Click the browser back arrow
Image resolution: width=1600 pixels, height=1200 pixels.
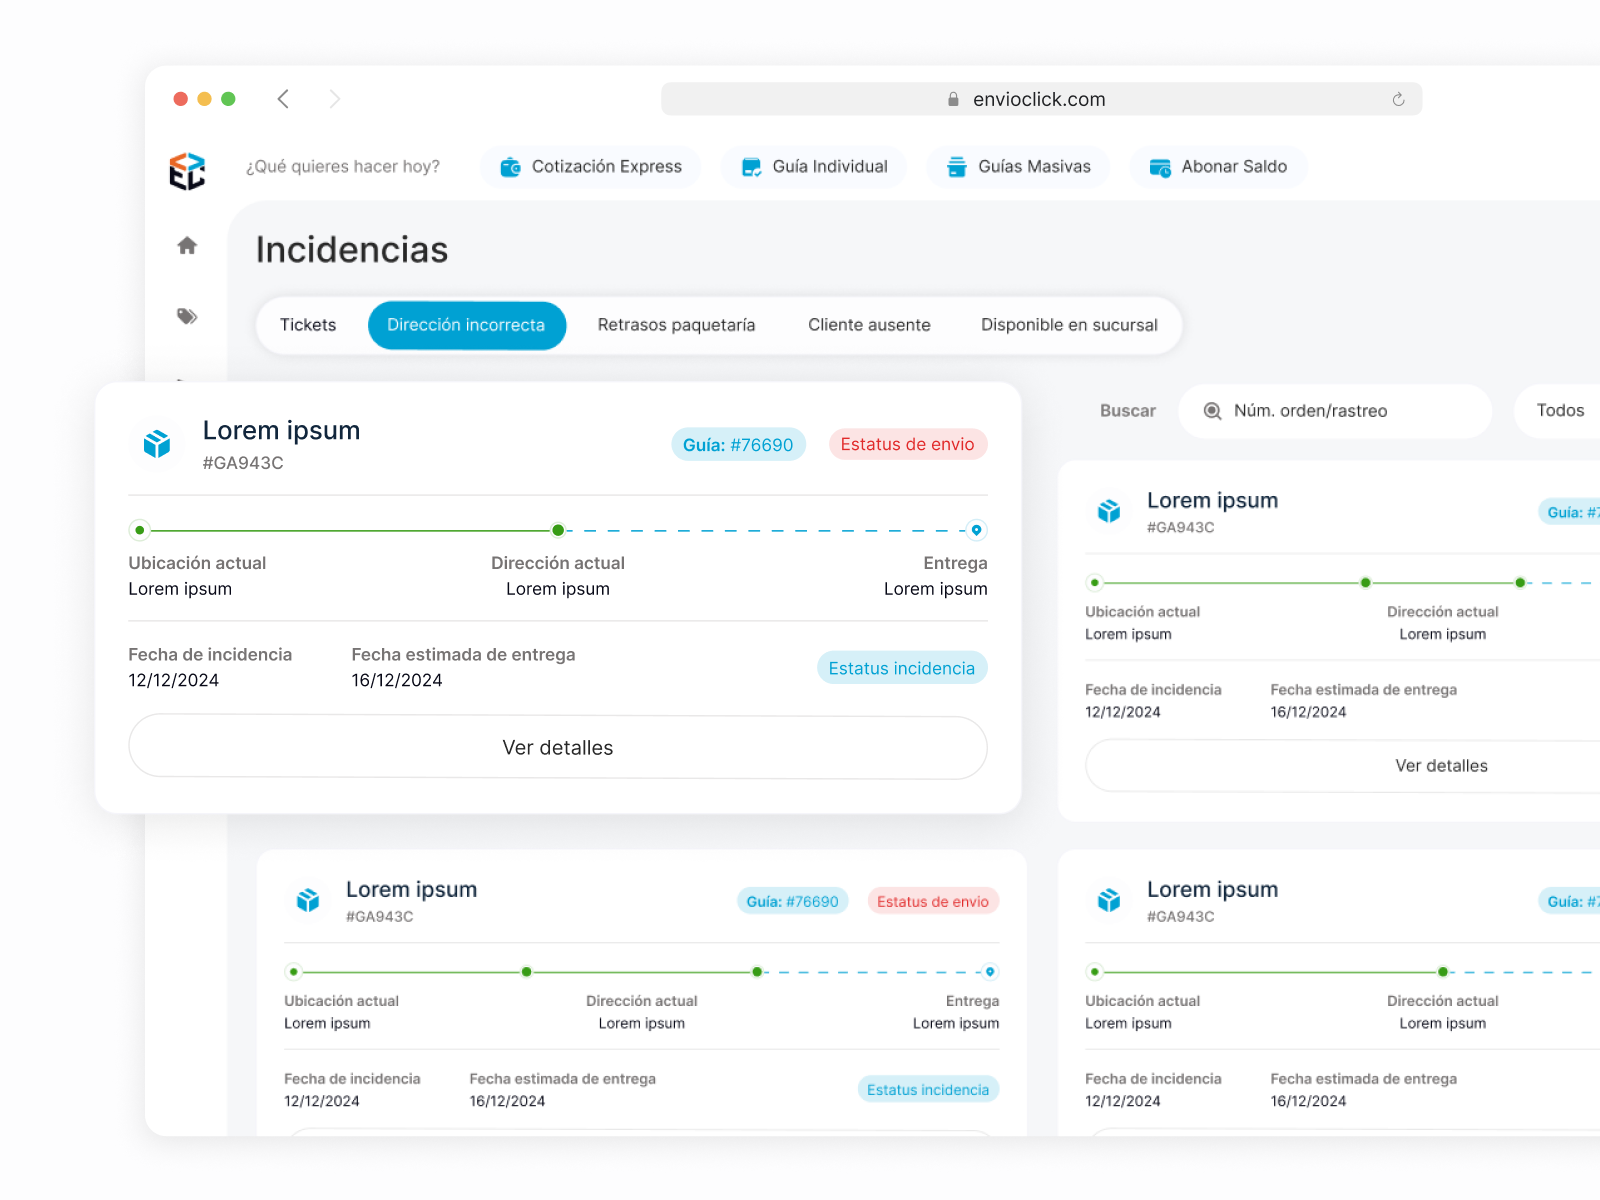pos(284,98)
